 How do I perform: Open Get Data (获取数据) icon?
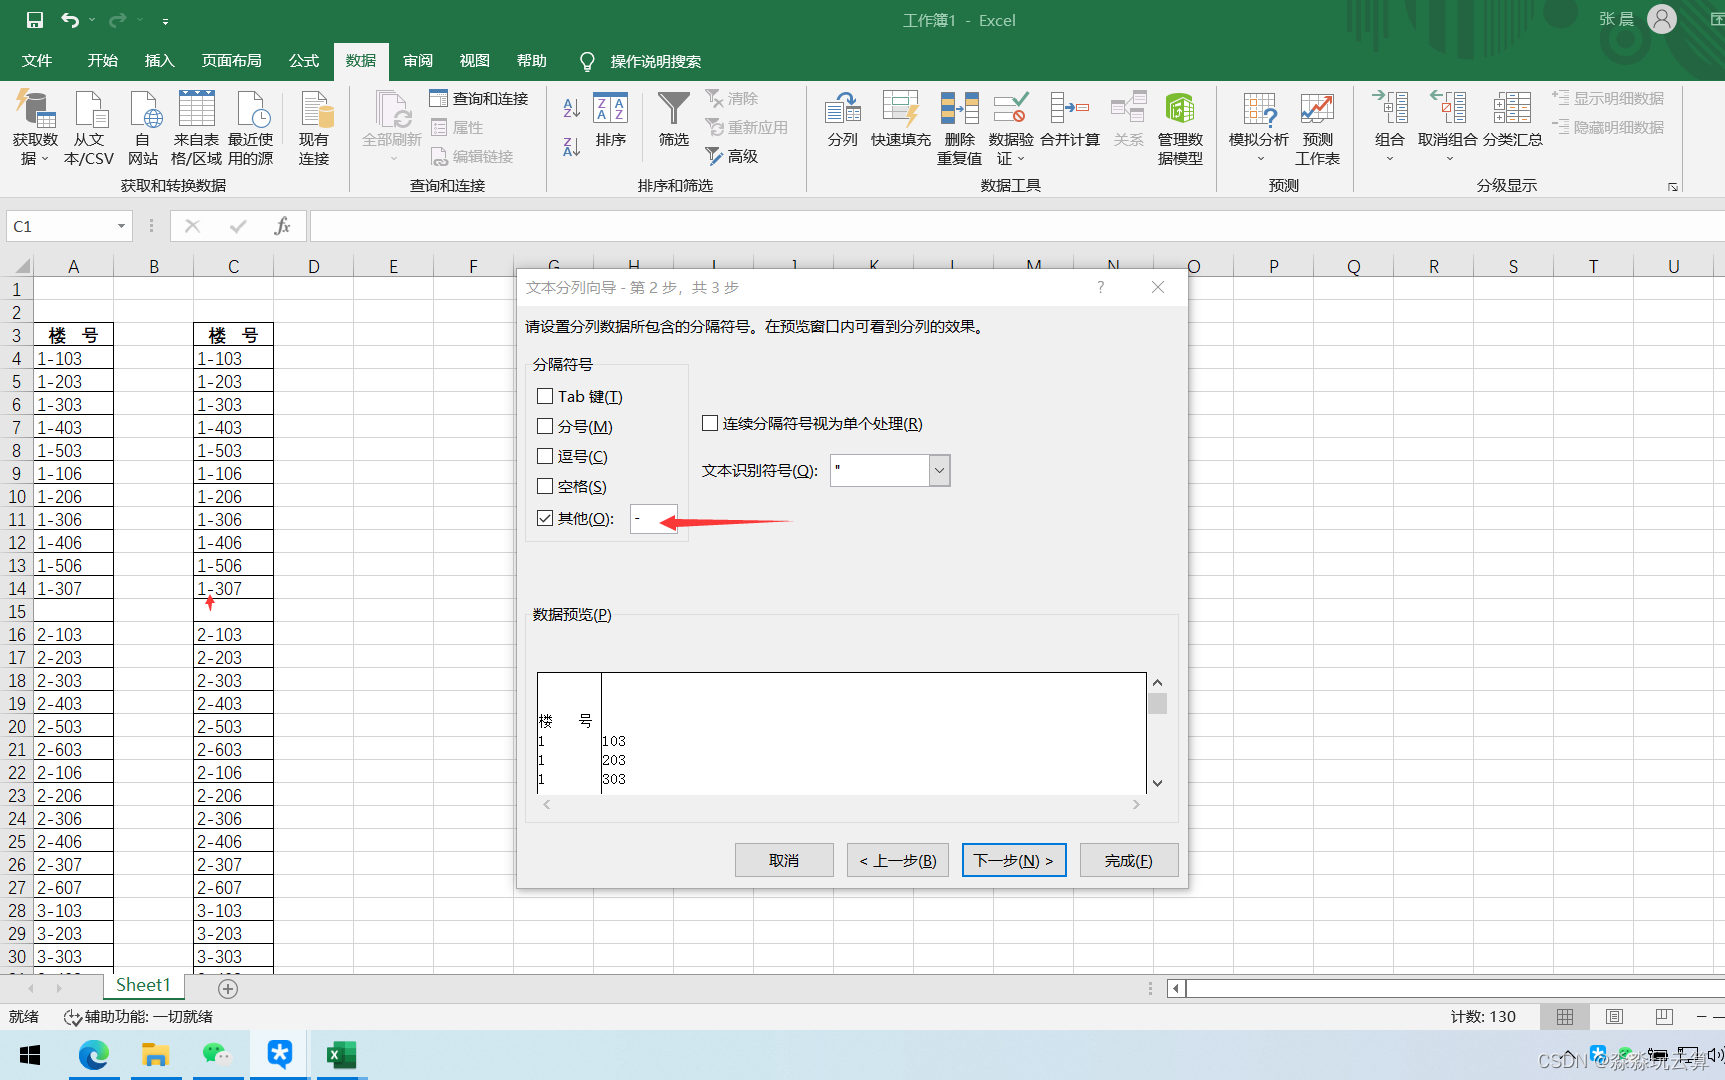(35, 127)
